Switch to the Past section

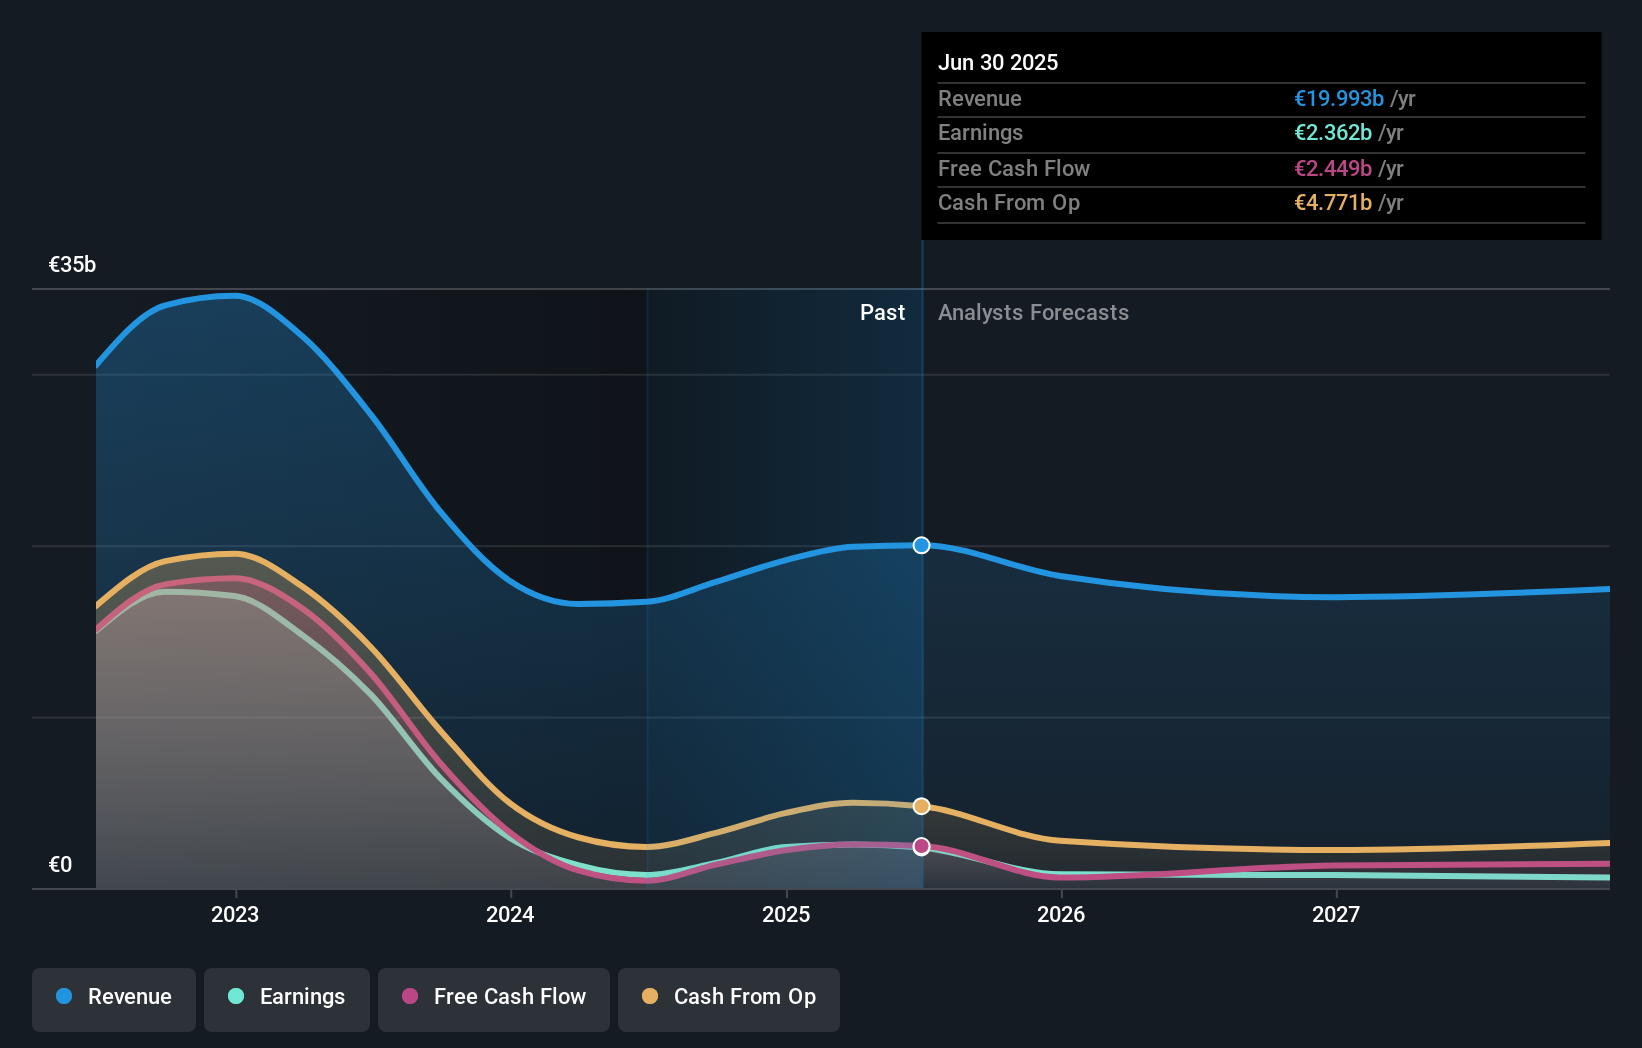click(881, 312)
